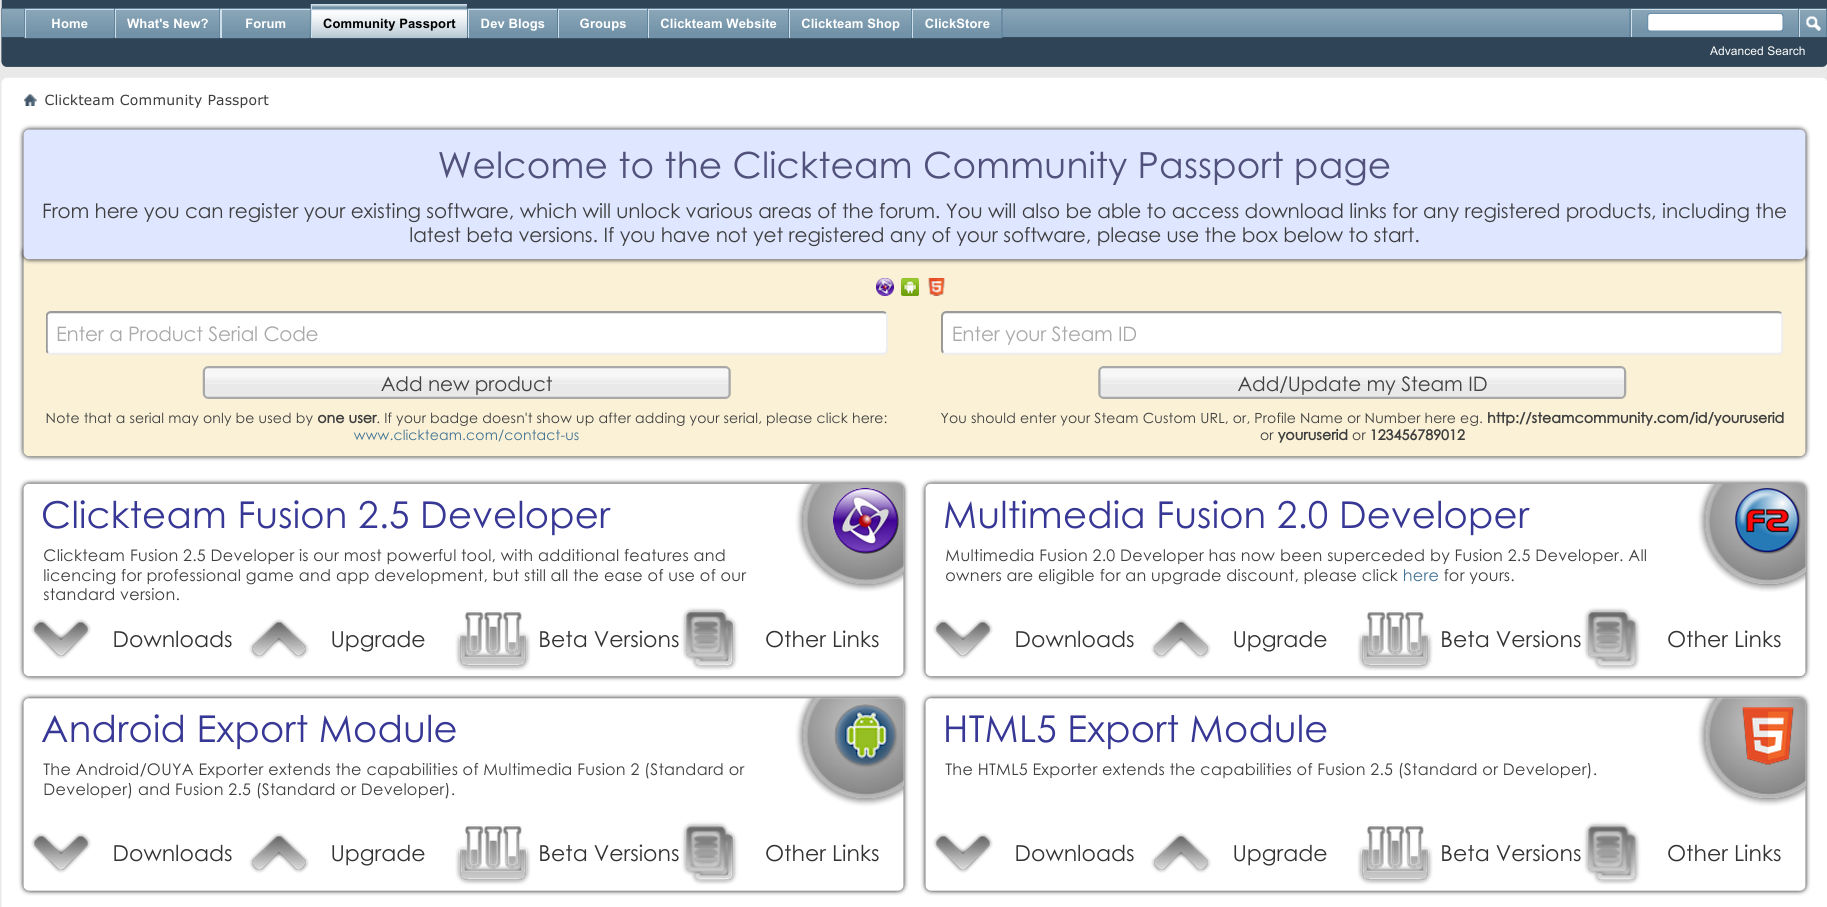Image resolution: width=1827 pixels, height=907 pixels.
Task: Open the Clickteam Website tab
Action: tap(718, 23)
